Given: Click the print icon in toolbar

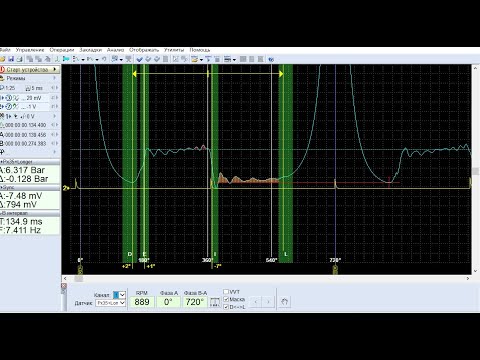Looking at the screenshot, I should (20, 59).
